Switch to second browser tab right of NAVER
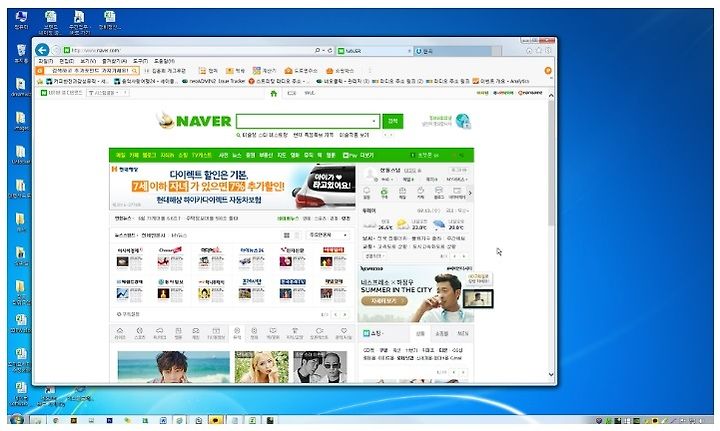 coord(452,51)
